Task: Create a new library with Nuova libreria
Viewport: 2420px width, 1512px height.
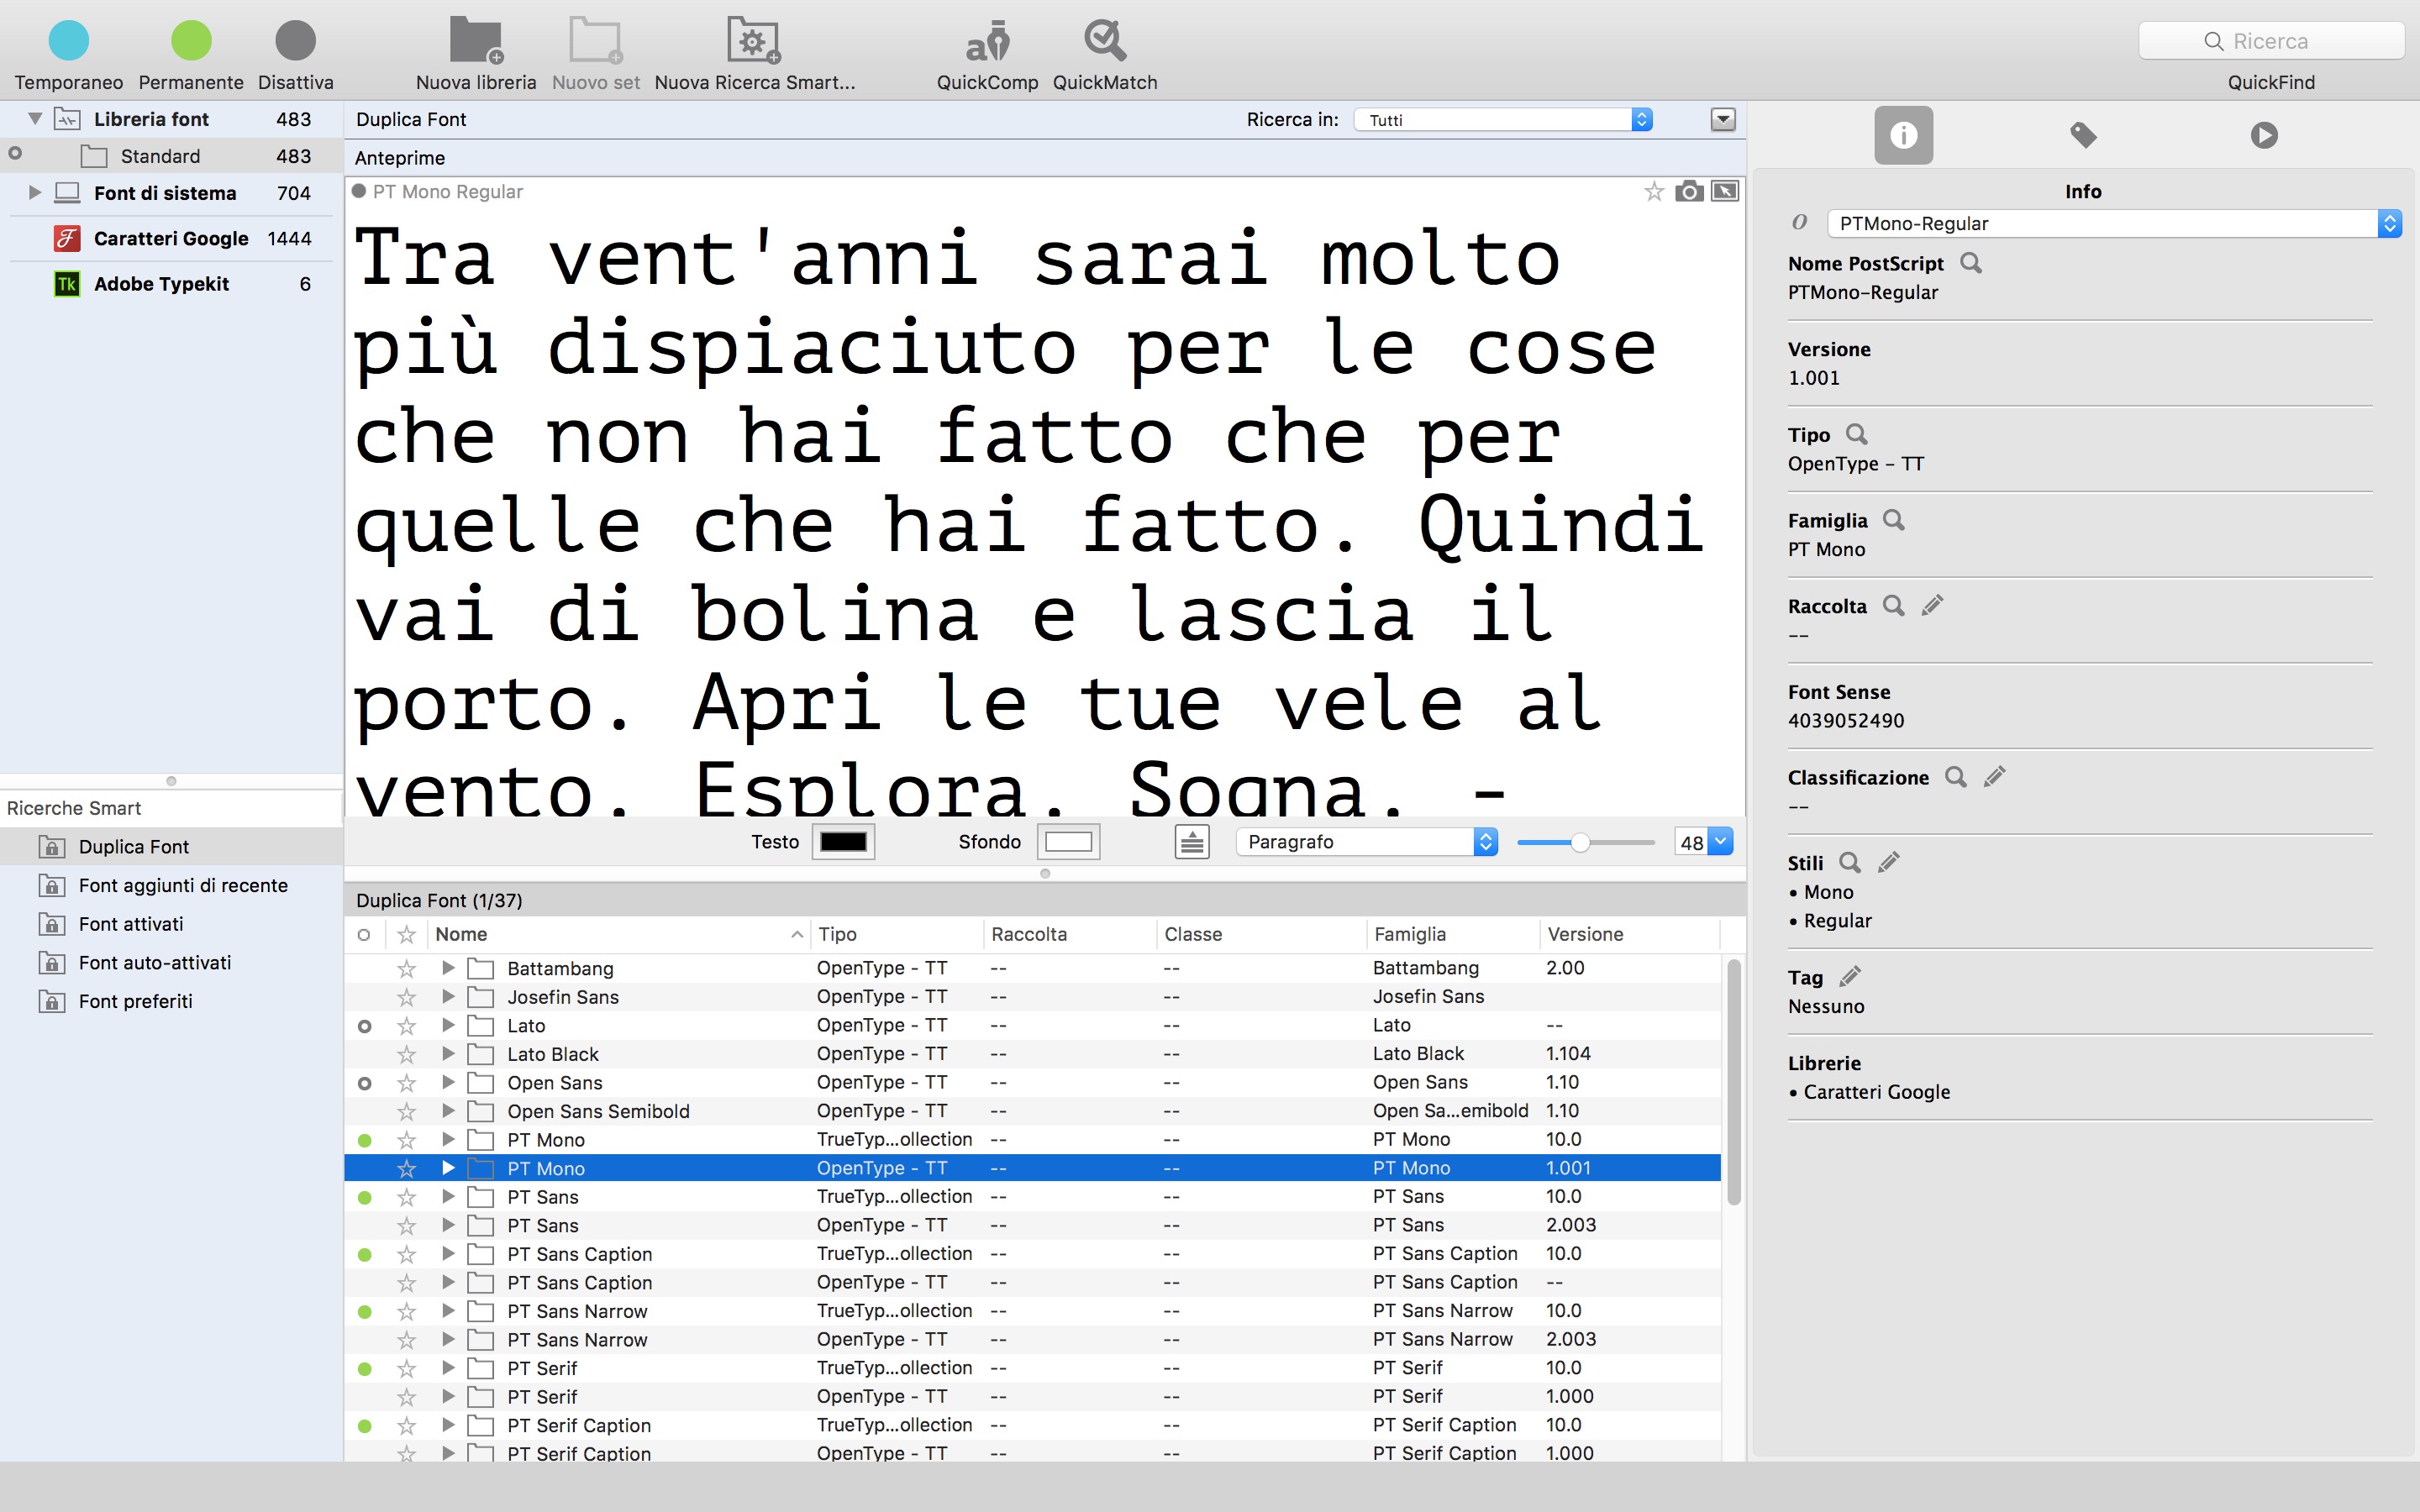Action: [475, 42]
